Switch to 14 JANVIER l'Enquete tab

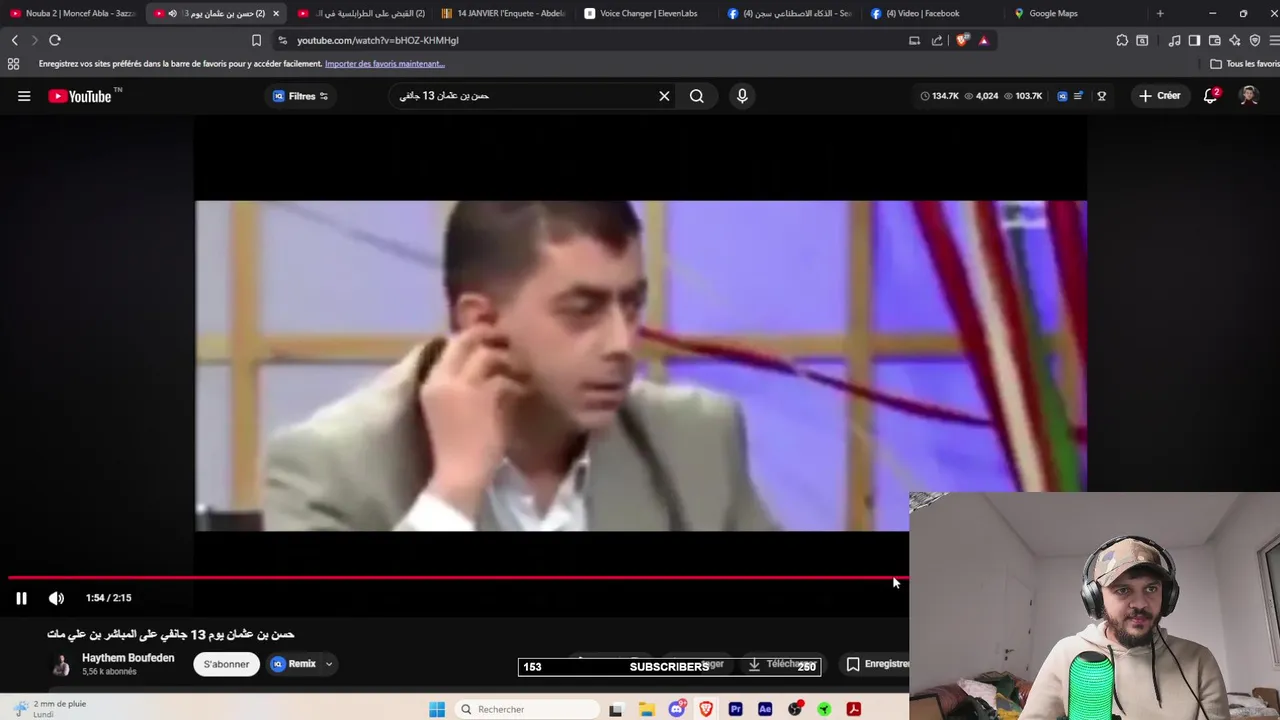[x=503, y=13]
